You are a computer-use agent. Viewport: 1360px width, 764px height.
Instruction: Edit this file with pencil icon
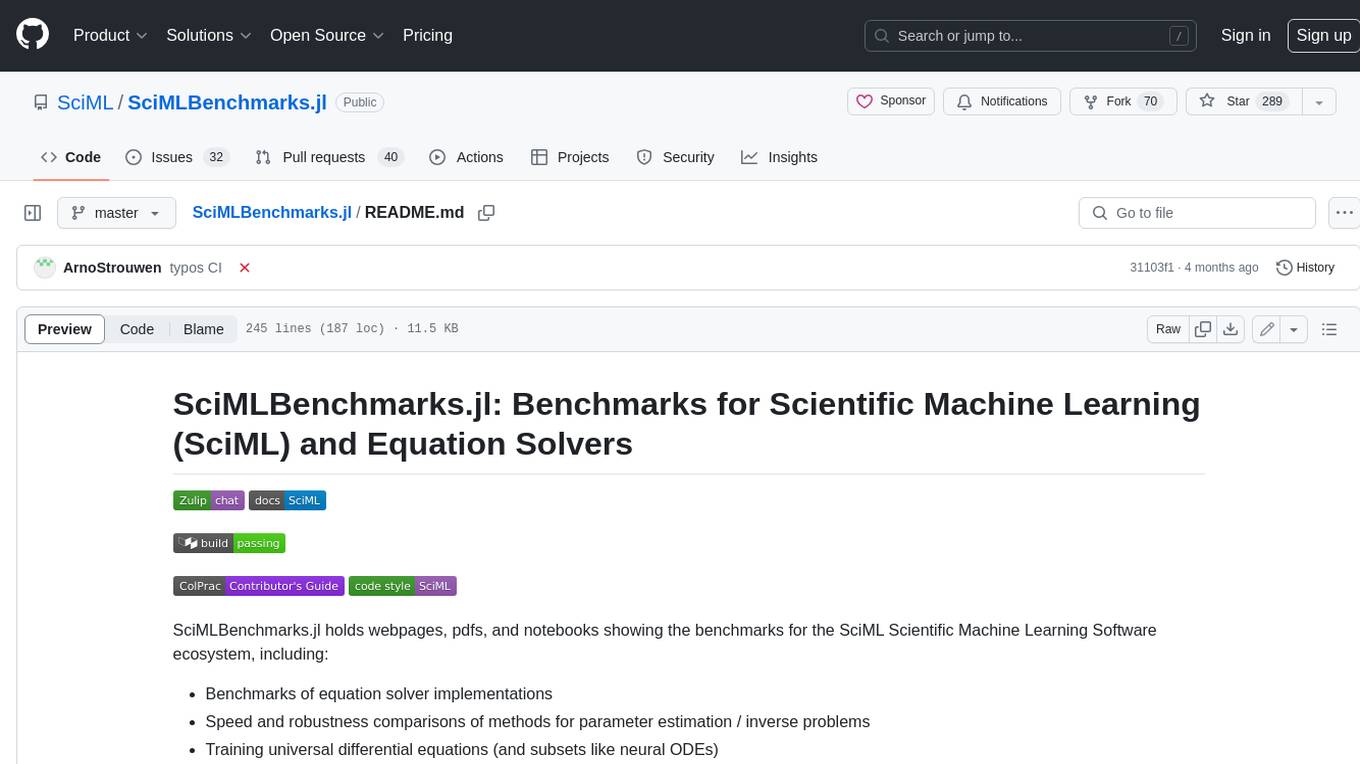[x=1267, y=329]
